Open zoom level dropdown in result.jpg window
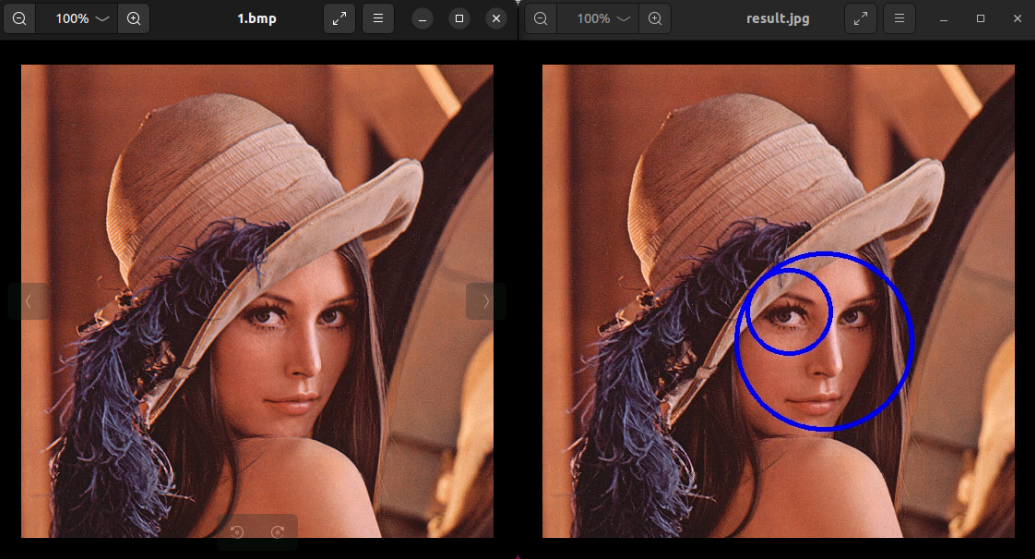1035x559 pixels. (597, 18)
